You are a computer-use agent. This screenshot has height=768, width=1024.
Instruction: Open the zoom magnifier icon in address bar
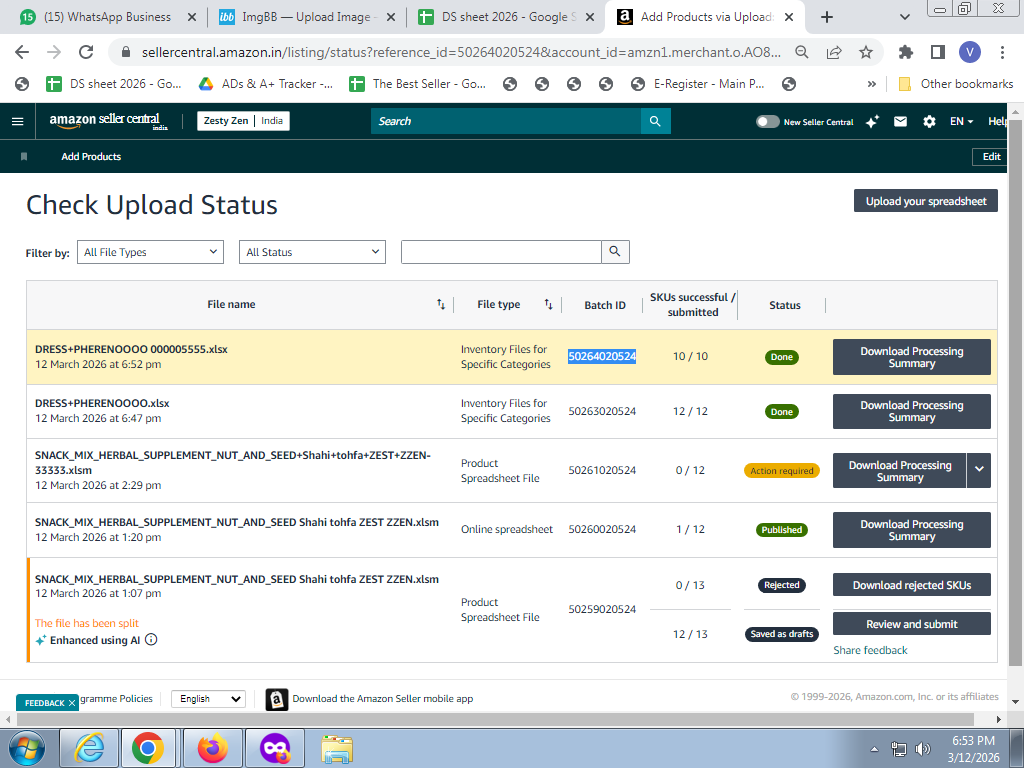pyautogui.click(x=802, y=52)
